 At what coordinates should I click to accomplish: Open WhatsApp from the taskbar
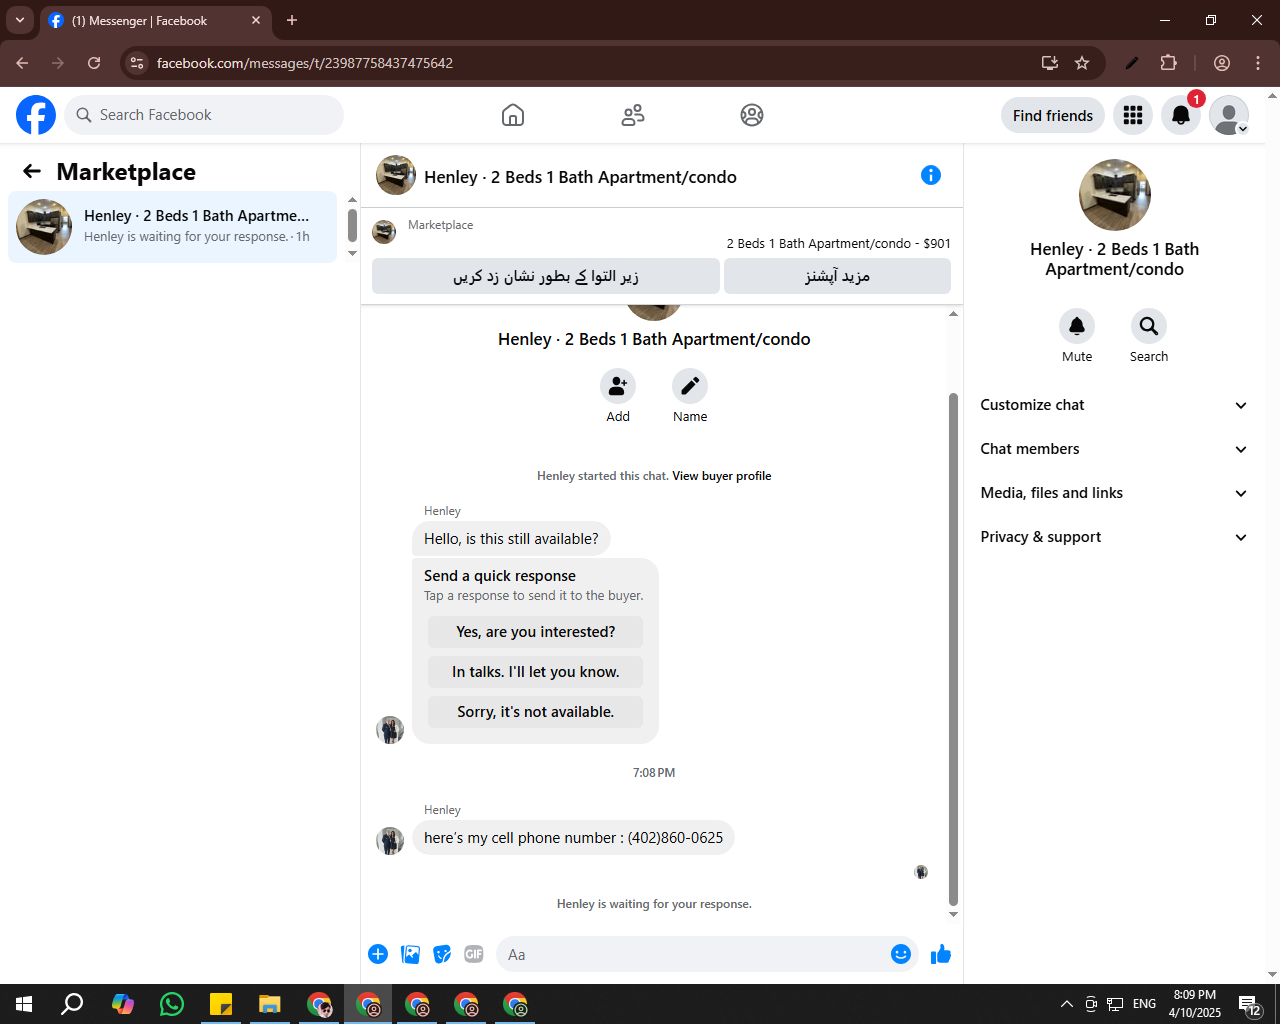tap(172, 1004)
